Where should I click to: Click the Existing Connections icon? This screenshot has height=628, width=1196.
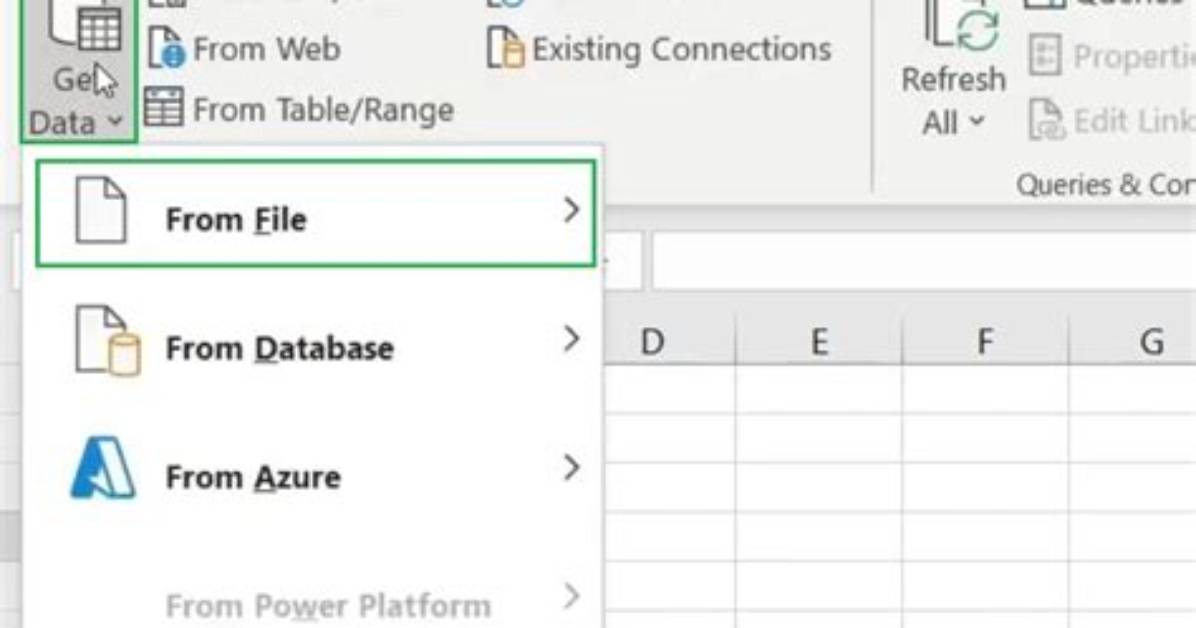coord(506,47)
